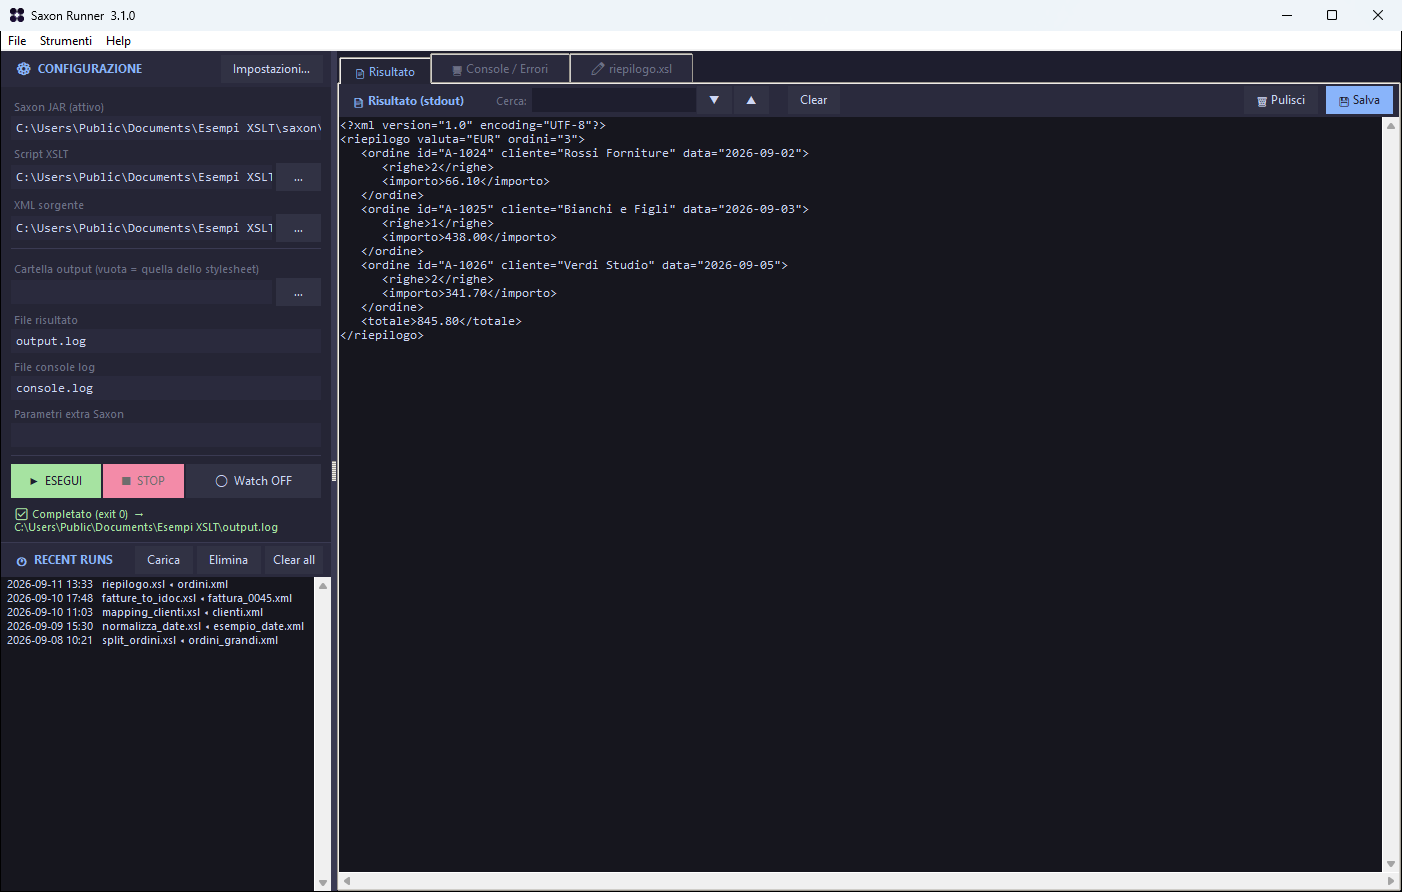1402x892 pixels.
Task: Select the normalizza_date.xsl run entry
Action: (158, 626)
